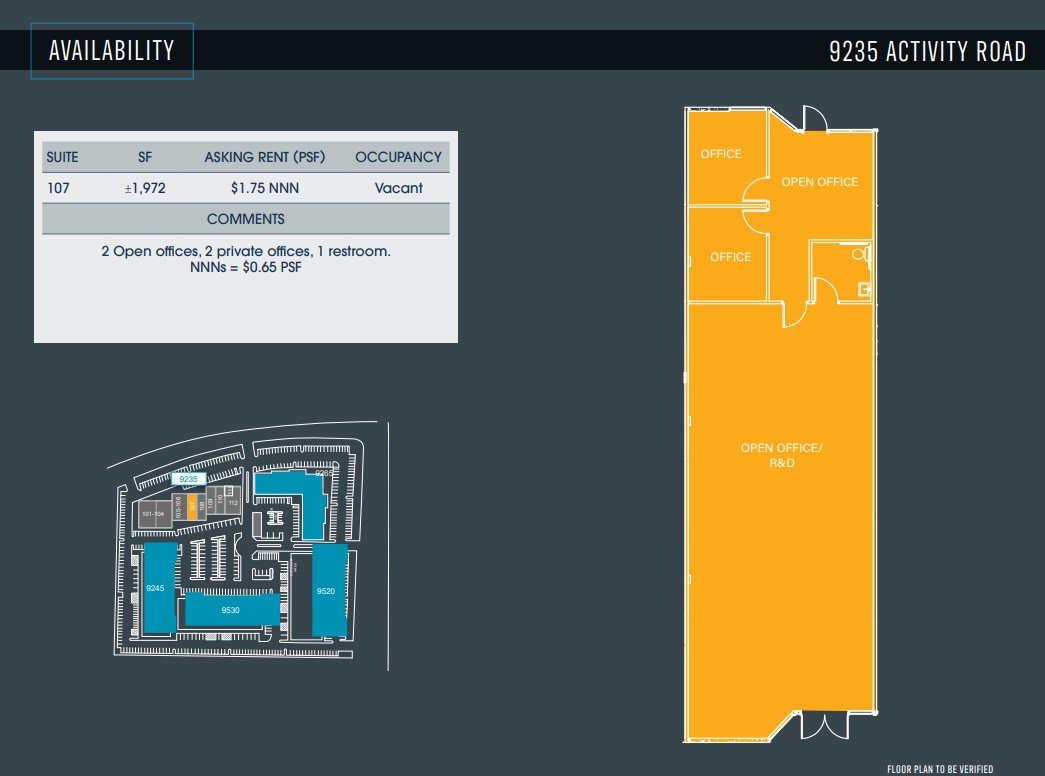Select the 105-106 suite block
The image size is (1045, 776).
coord(179,507)
